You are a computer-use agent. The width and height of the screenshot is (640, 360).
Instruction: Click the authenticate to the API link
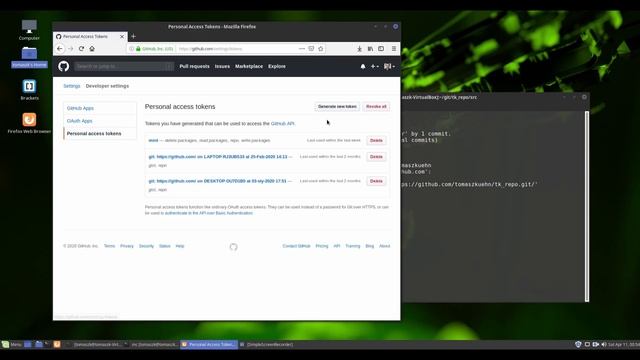pos(209,213)
